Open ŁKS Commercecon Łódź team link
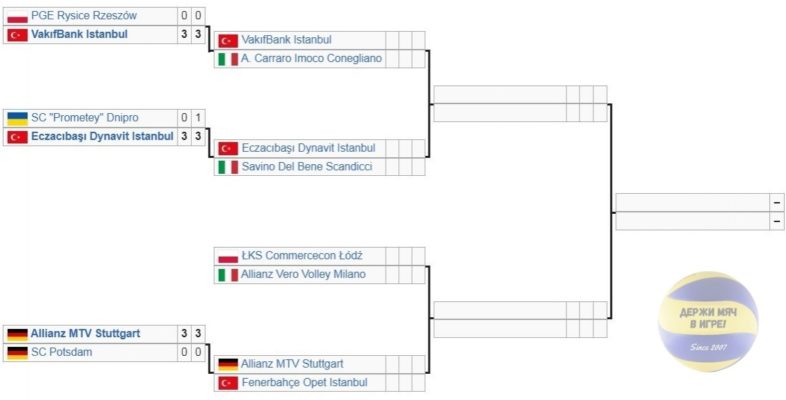The width and height of the screenshot is (786, 400). tap(302, 256)
